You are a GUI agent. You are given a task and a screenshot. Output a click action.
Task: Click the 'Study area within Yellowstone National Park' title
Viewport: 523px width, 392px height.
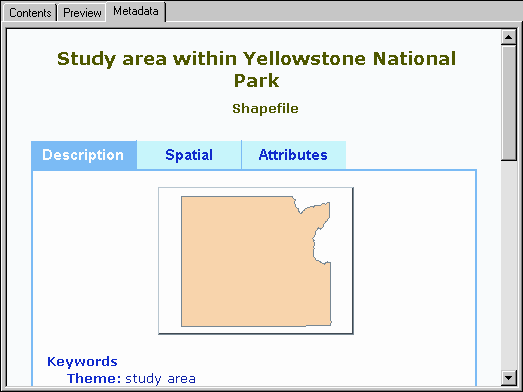(x=256, y=69)
